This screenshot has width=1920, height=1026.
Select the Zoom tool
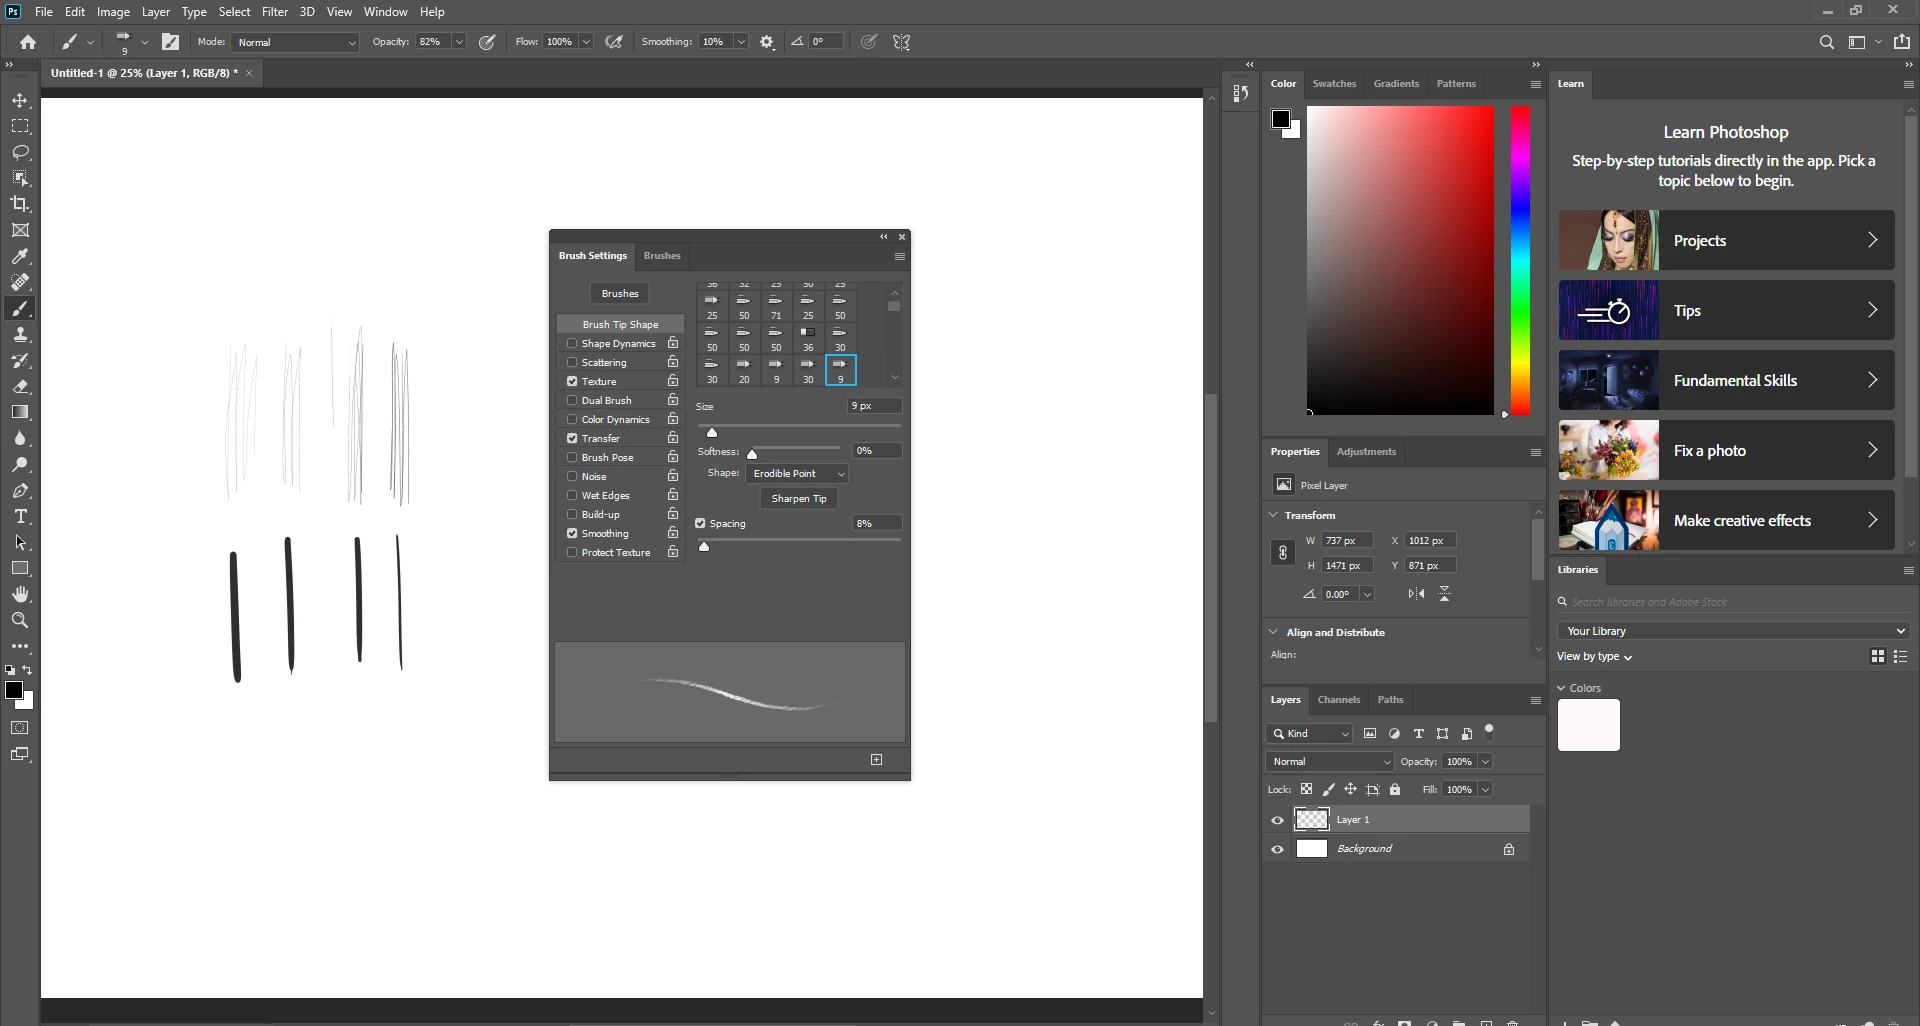click(x=20, y=620)
